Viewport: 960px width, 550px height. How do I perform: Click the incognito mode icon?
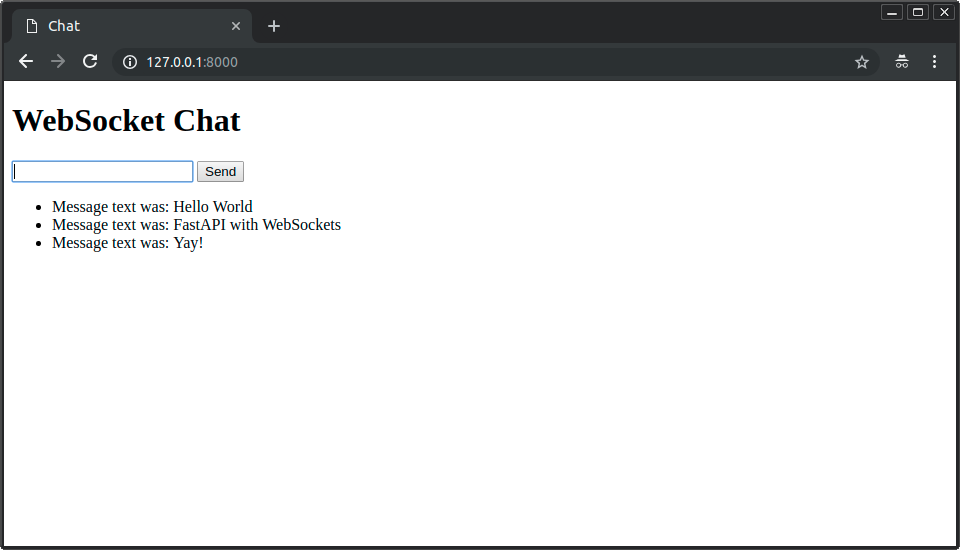[901, 62]
